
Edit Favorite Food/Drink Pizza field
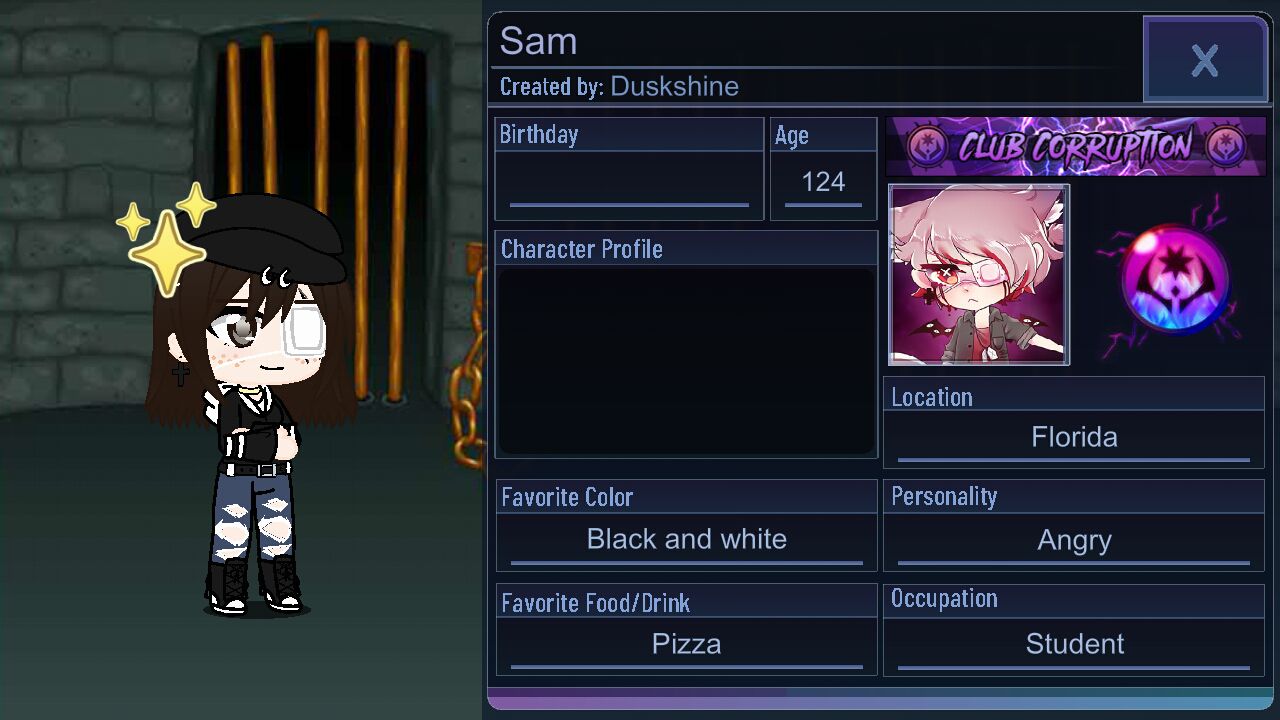click(x=686, y=644)
